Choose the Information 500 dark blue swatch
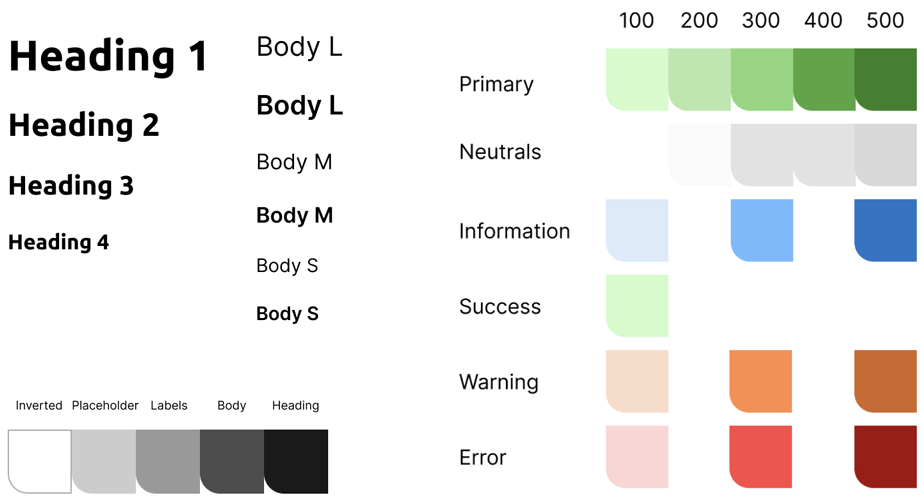The width and height of the screenshot is (924, 500). [886, 230]
